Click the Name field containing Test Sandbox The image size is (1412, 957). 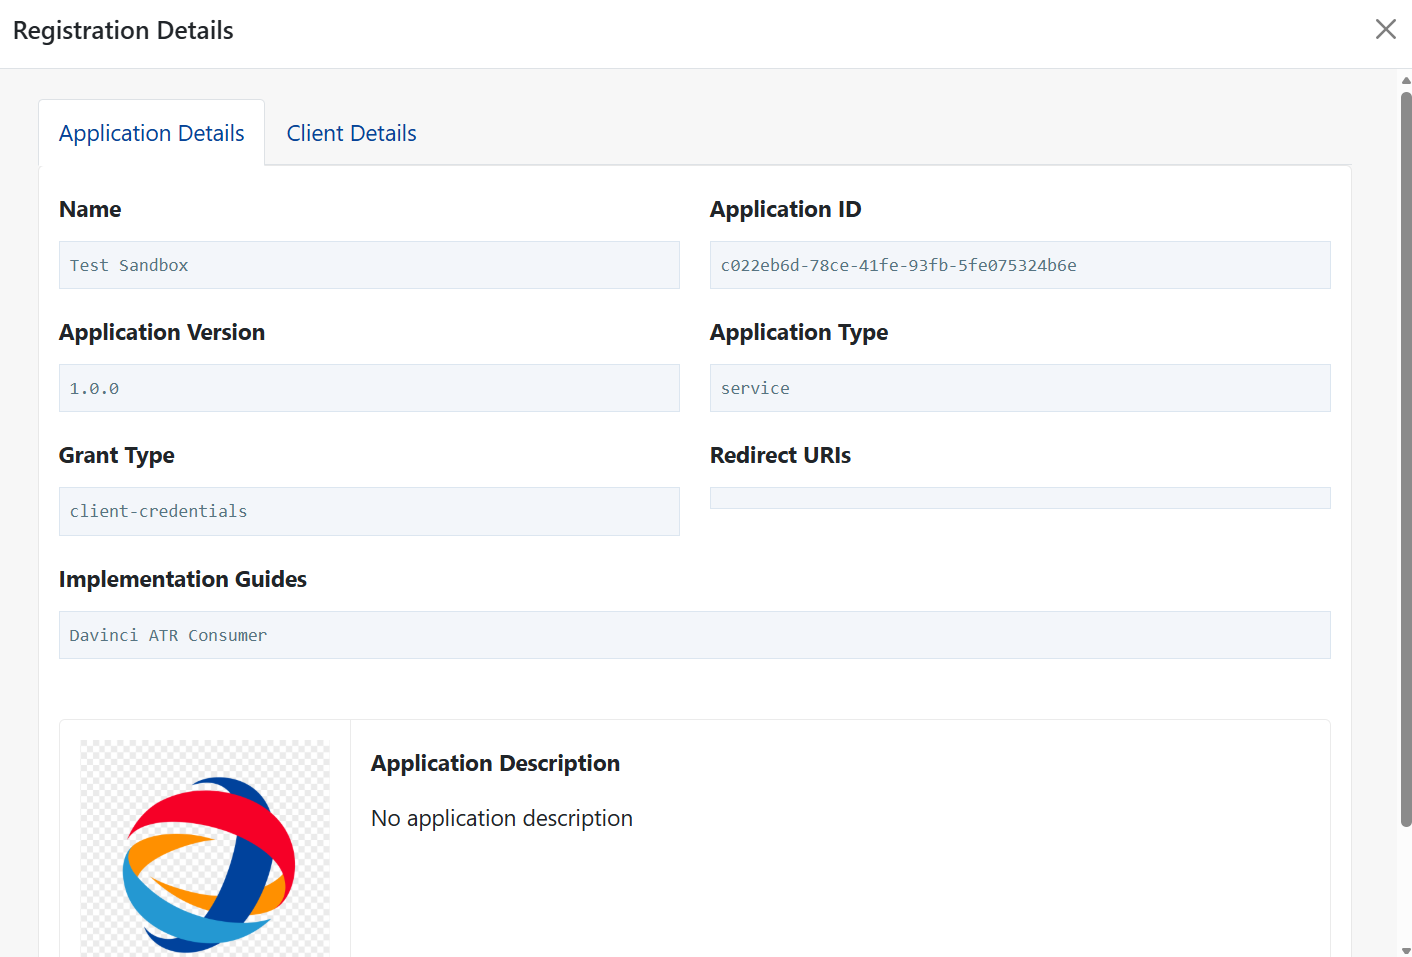369,265
